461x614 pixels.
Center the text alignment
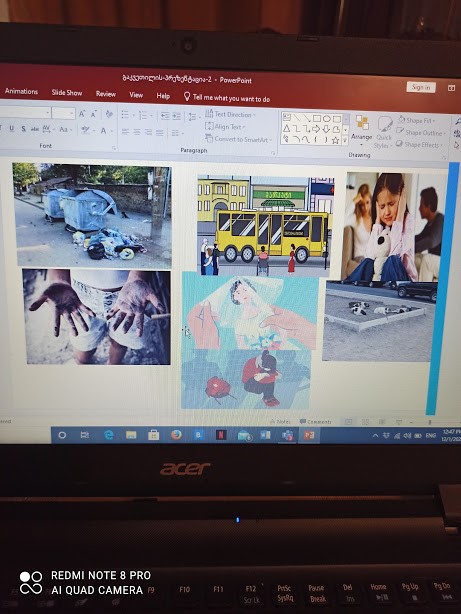point(137,132)
